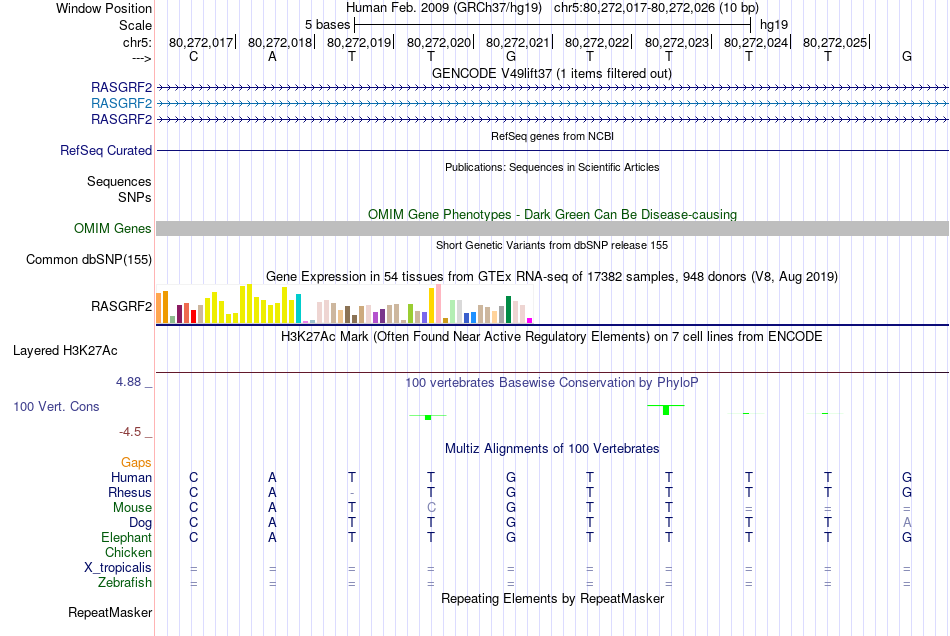The height and width of the screenshot is (636, 950).
Task: Select the Rhesus species label
Action: click(x=130, y=492)
